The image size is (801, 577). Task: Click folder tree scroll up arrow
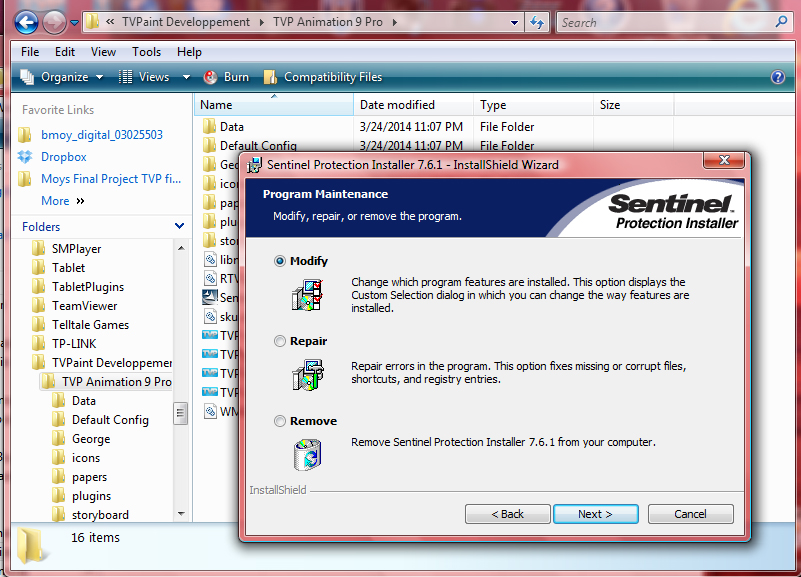181,248
